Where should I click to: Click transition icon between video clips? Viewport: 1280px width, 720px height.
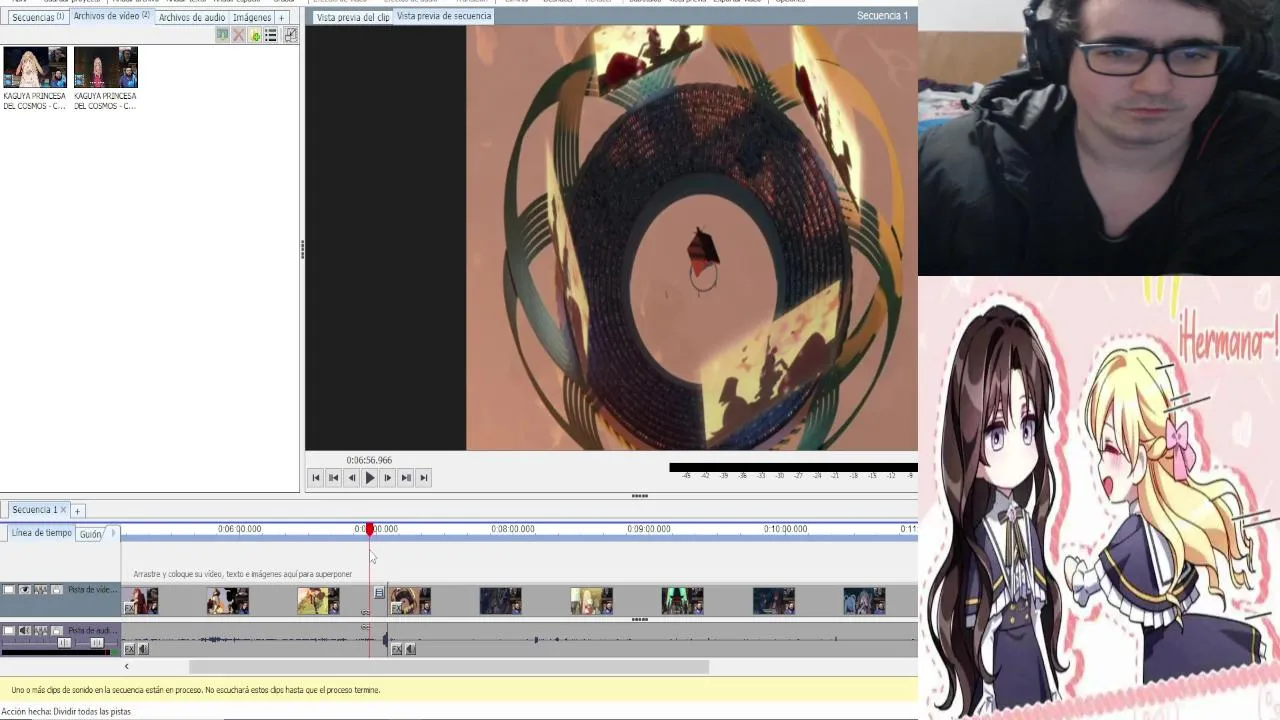[x=379, y=593]
